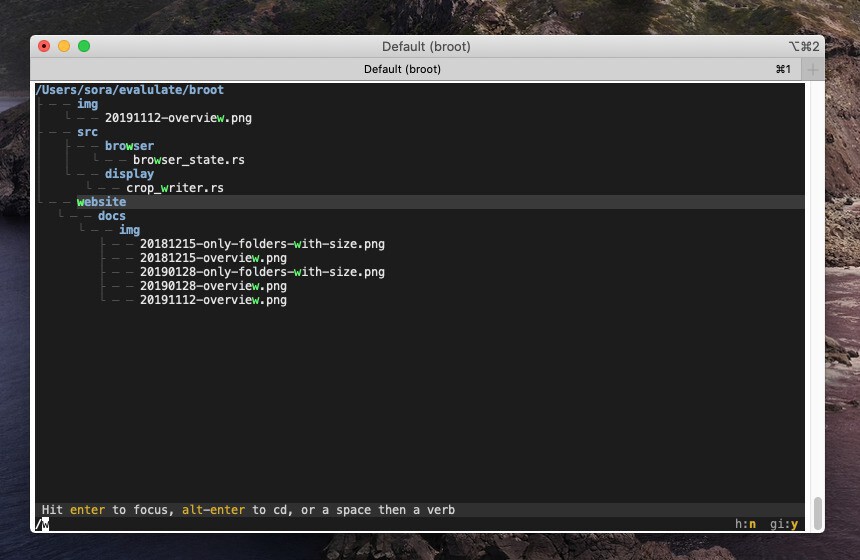The width and height of the screenshot is (860, 560).
Task: Click the root path /Users/sora/evalulate/broot
Action: pos(130,90)
